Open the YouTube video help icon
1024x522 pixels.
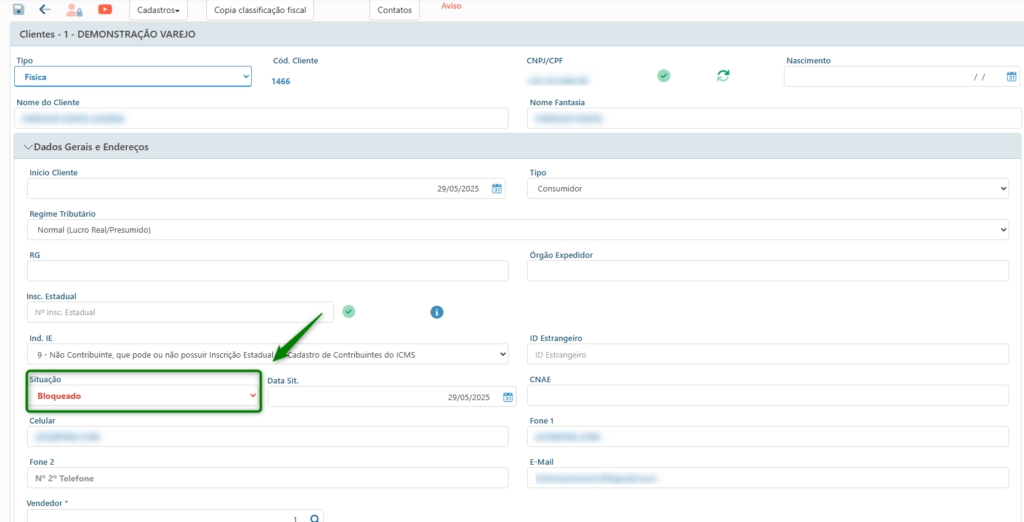105,9
